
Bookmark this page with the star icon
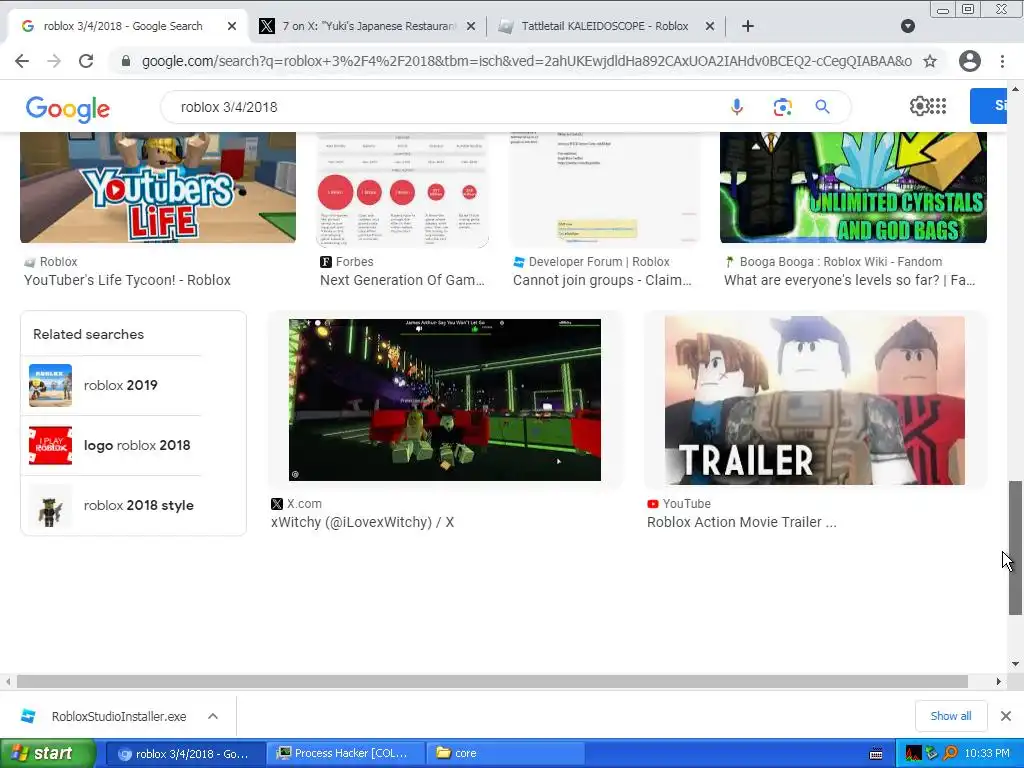pyautogui.click(x=930, y=61)
